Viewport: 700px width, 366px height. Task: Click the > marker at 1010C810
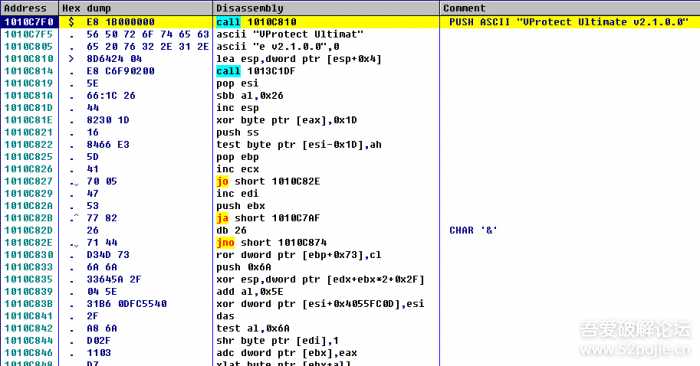point(71,59)
